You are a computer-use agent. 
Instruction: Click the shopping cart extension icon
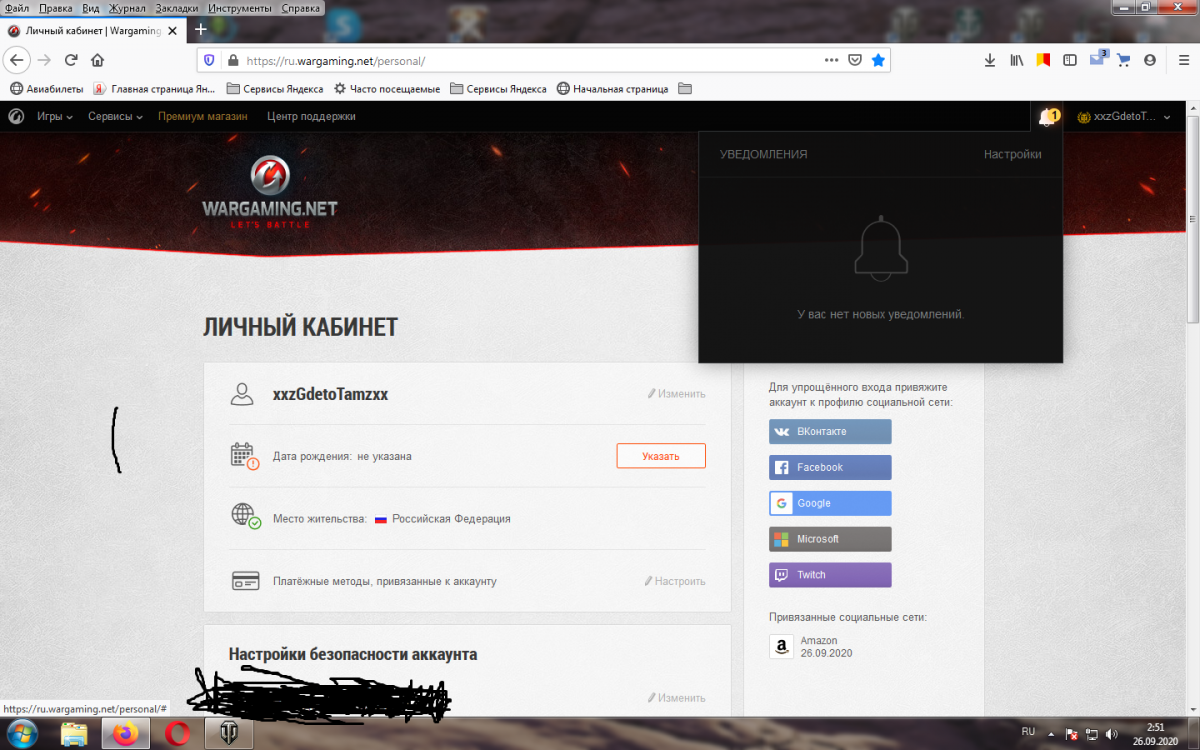1123,60
